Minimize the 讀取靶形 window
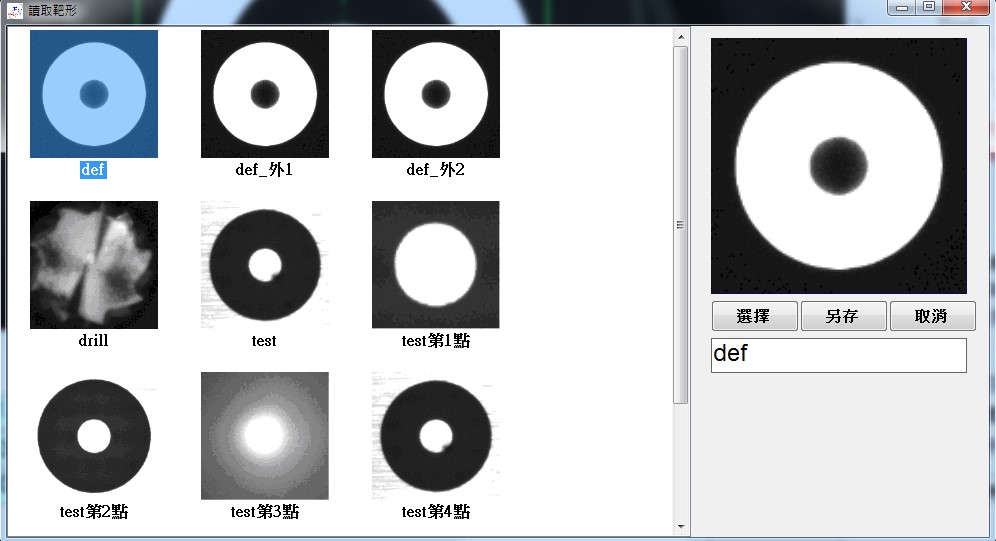996x541 pixels. click(x=903, y=7)
